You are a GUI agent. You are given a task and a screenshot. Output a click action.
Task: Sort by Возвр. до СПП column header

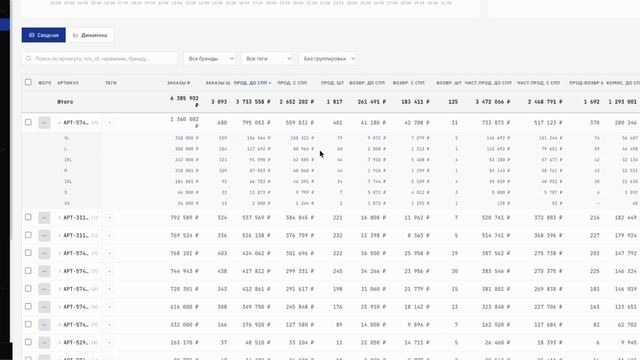(367, 83)
